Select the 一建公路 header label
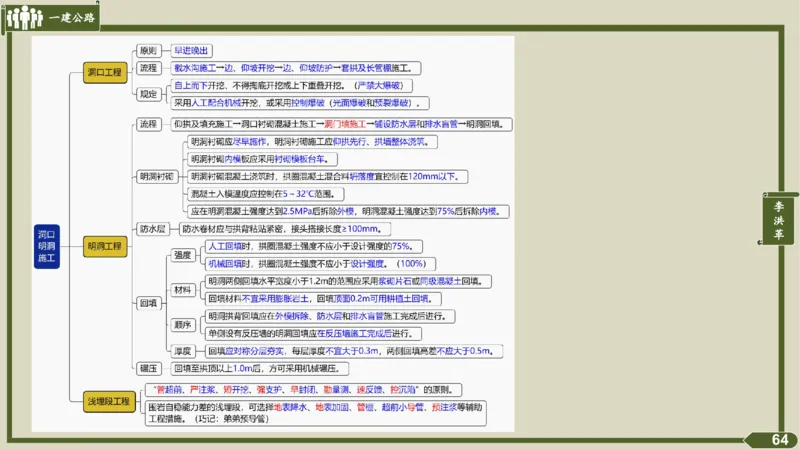800x450 pixels. pos(72,18)
